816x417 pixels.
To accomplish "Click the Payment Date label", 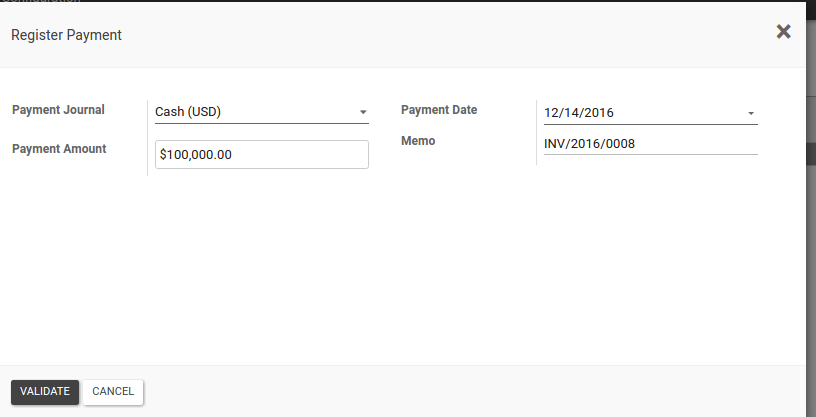I will (439, 110).
